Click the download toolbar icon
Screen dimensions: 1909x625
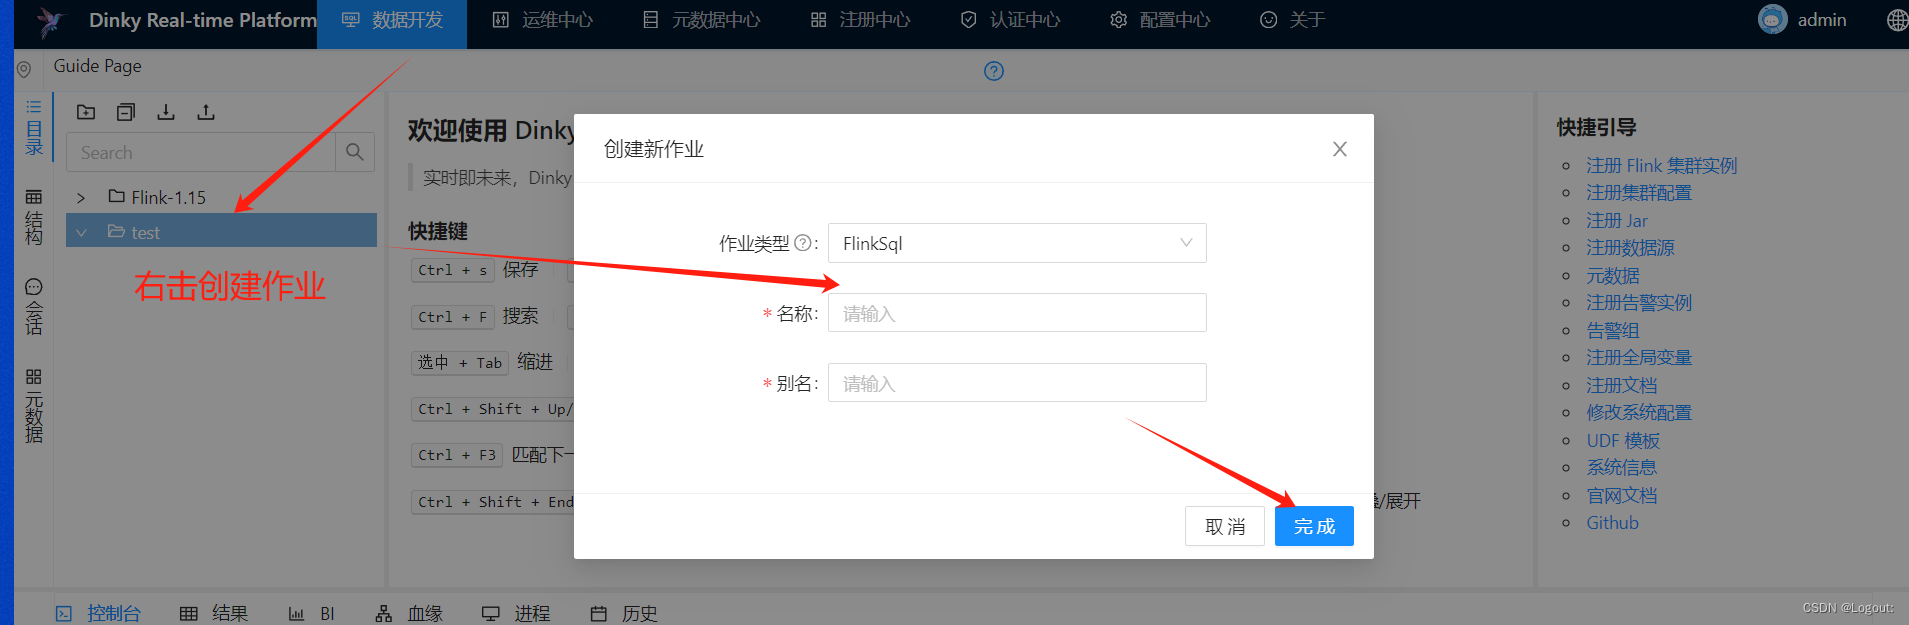(166, 112)
